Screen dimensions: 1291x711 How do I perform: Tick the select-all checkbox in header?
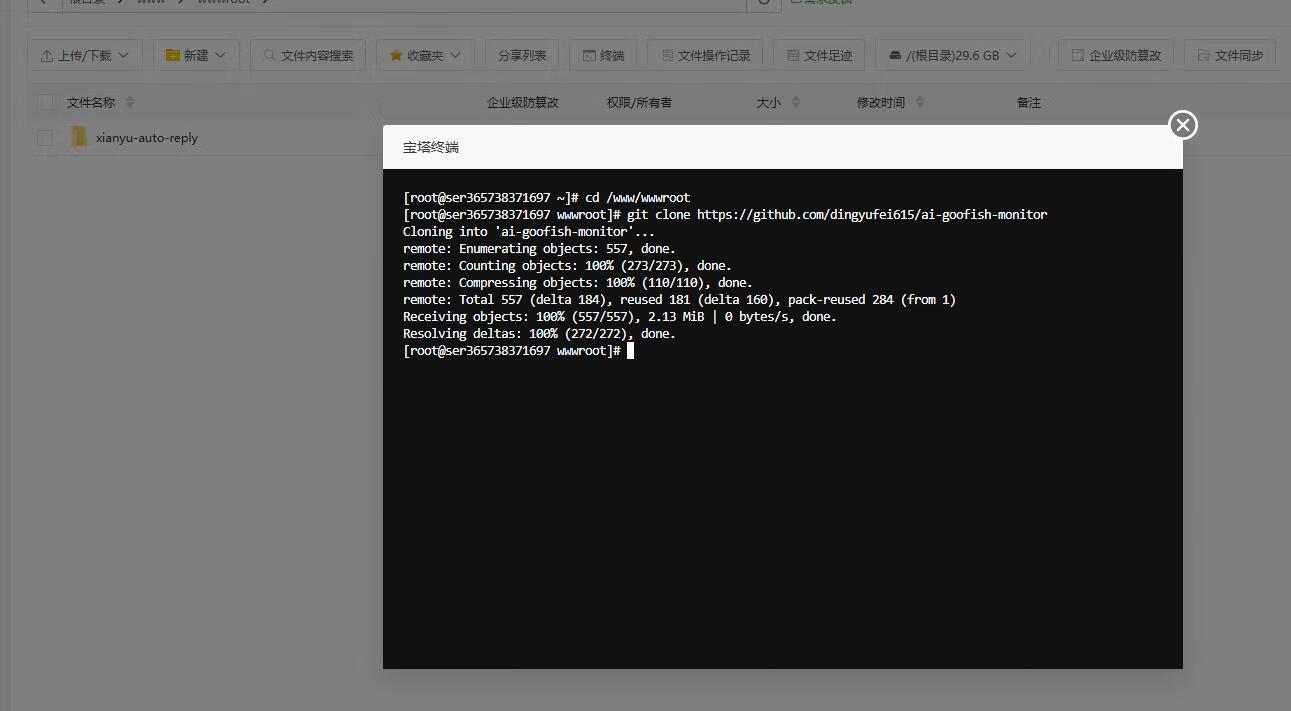45,102
